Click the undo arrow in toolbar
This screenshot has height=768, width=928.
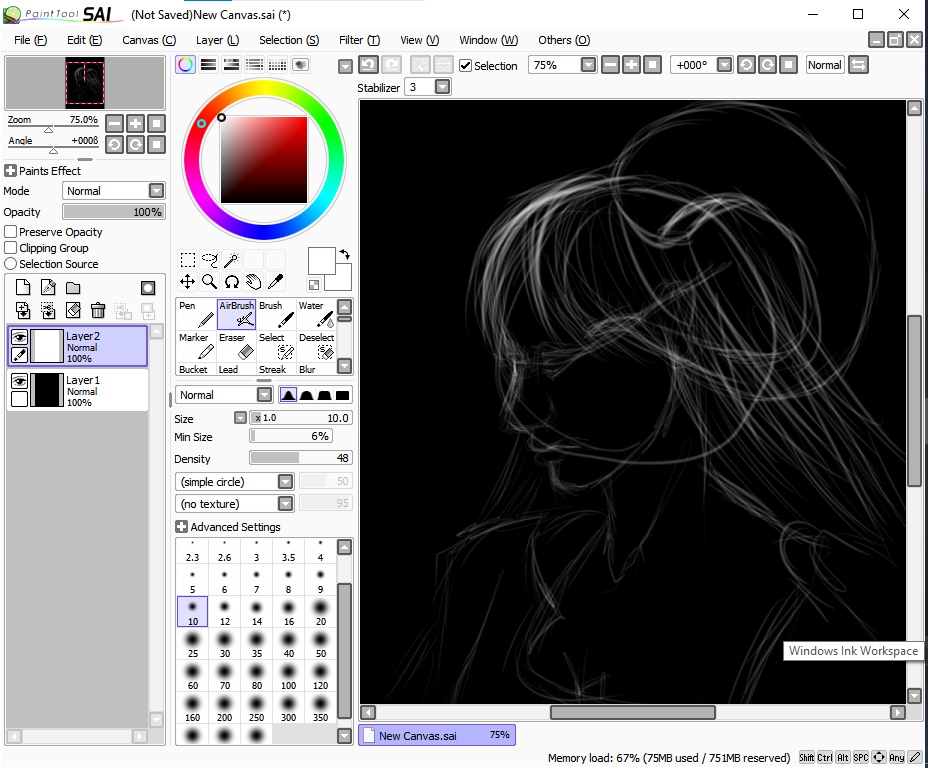[x=368, y=64]
